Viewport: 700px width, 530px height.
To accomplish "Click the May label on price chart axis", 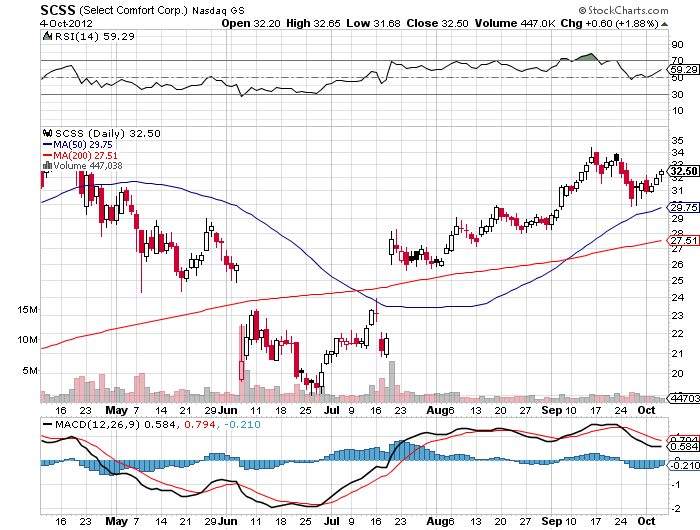I will click(117, 410).
